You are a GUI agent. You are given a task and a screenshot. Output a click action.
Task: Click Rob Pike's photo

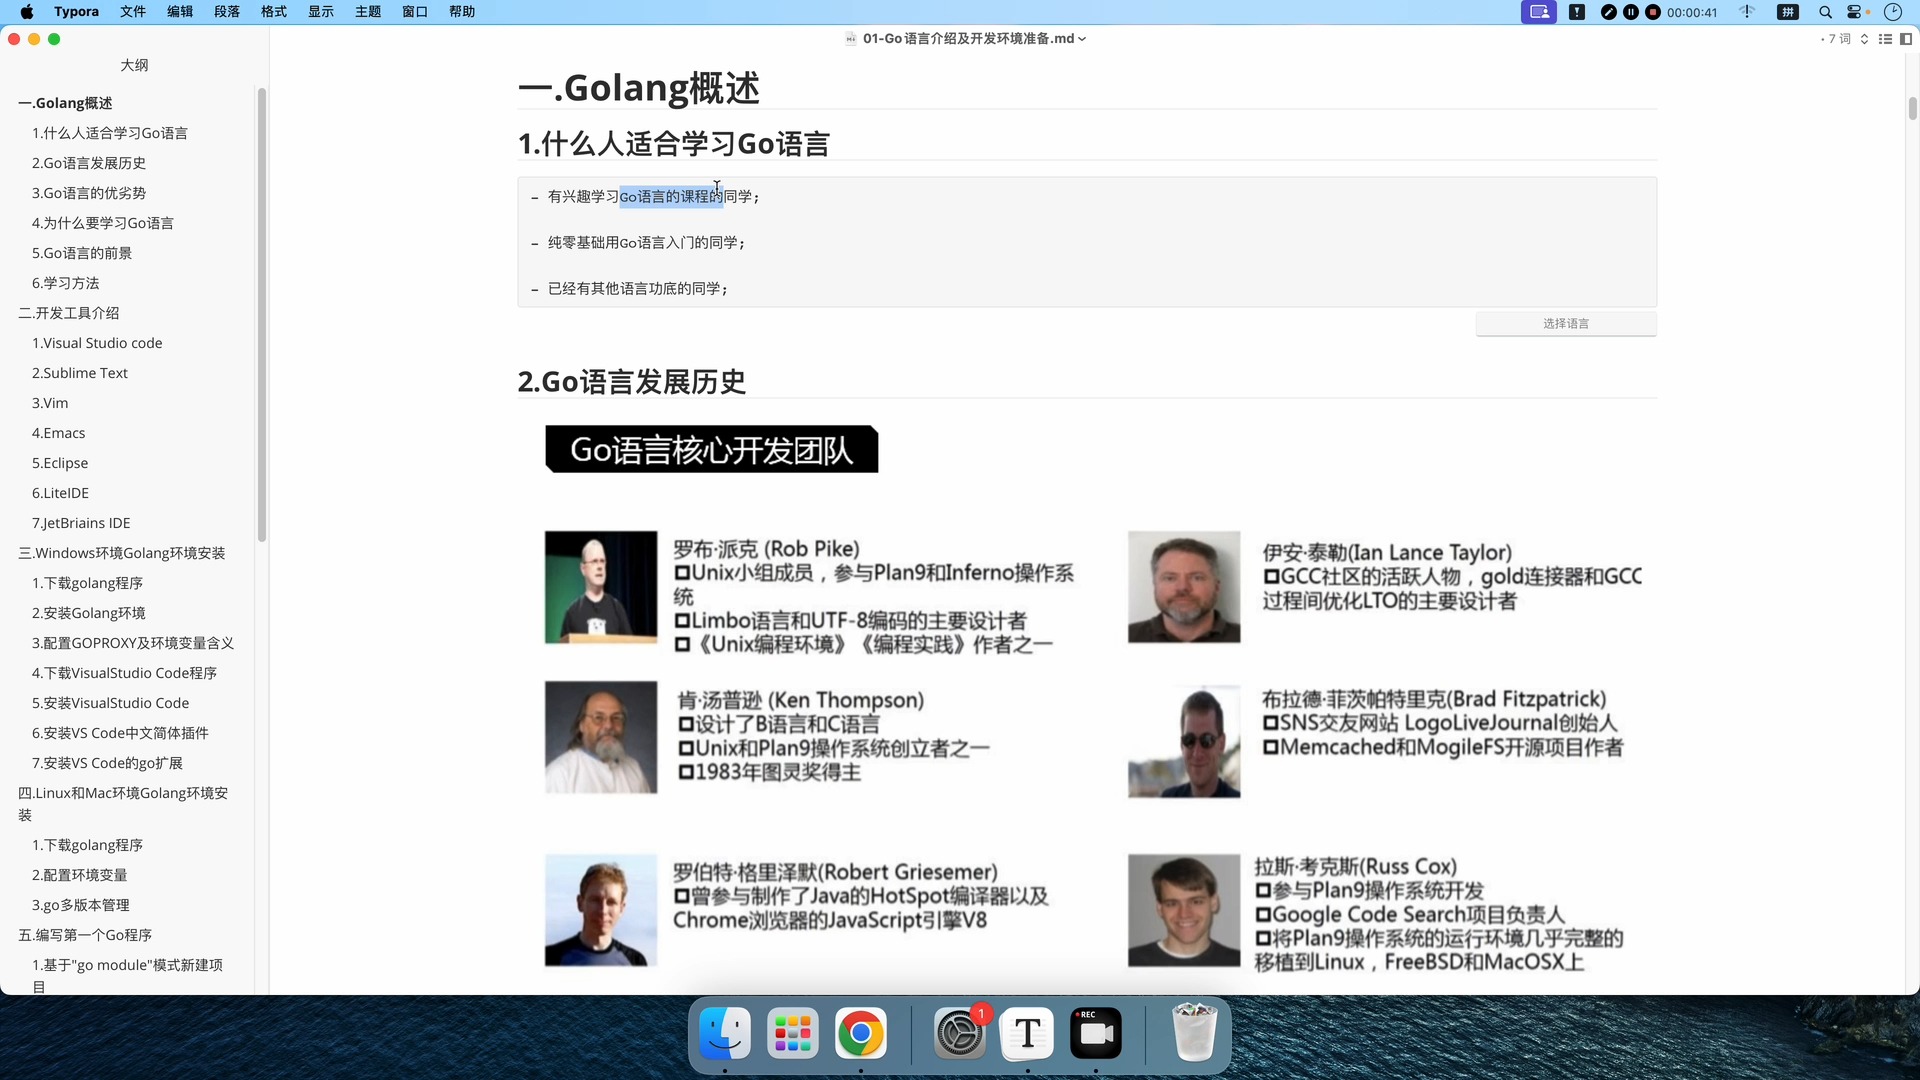pyautogui.click(x=601, y=587)
